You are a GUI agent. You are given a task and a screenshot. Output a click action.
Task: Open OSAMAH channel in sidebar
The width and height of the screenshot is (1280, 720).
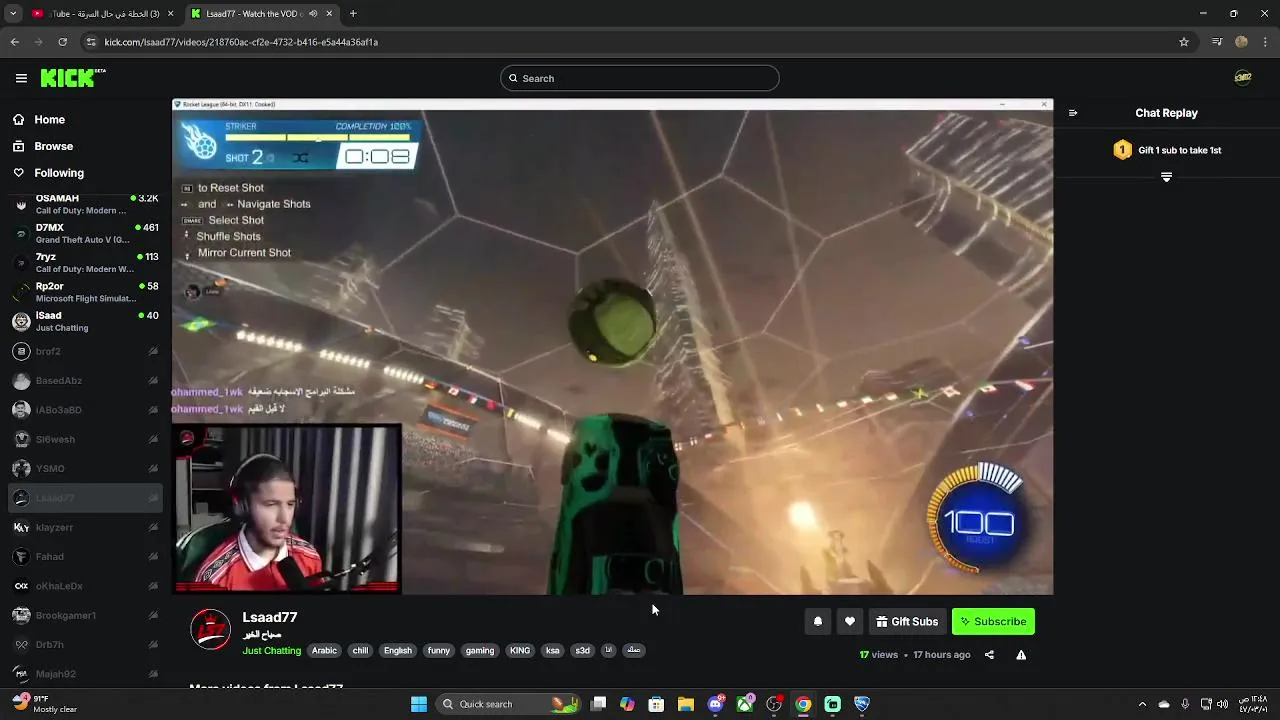pos(85,204)
